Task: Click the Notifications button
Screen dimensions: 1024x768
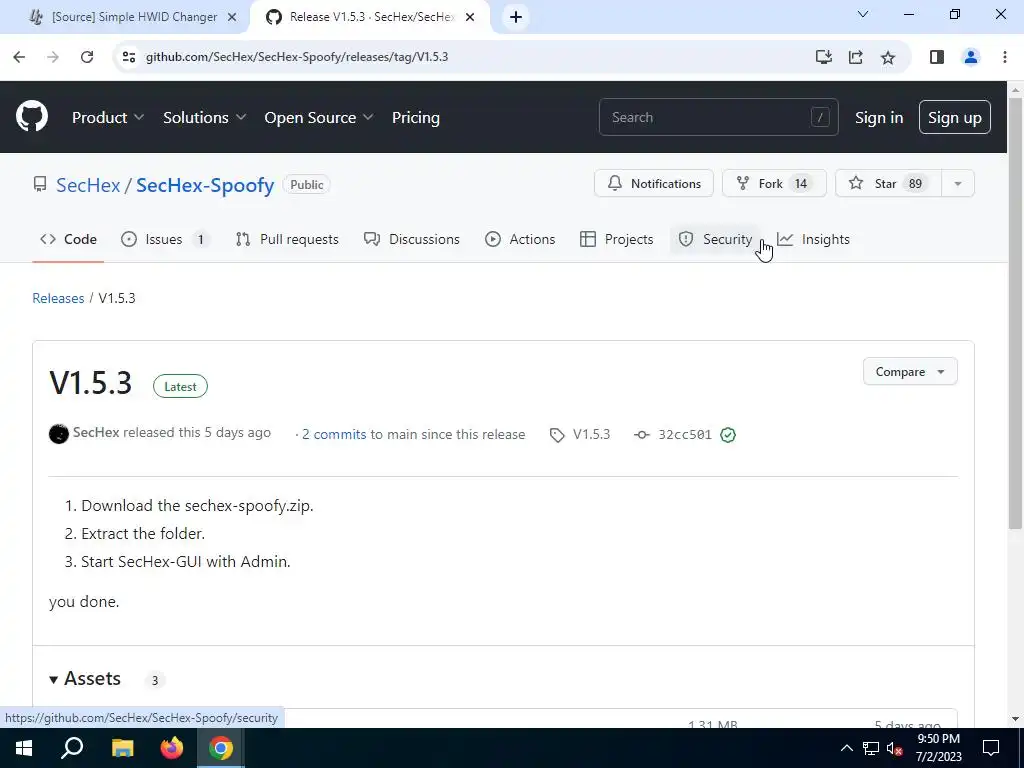Action: [x=654, y=184]
